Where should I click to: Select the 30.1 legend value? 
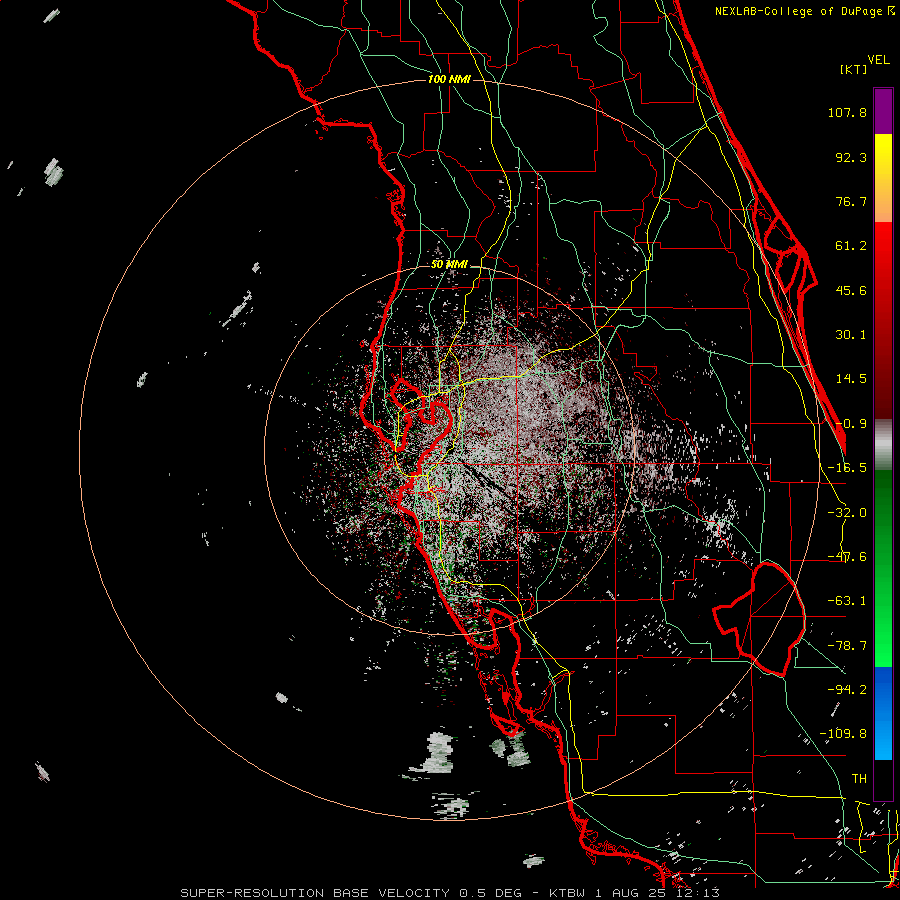coord(851,335)
